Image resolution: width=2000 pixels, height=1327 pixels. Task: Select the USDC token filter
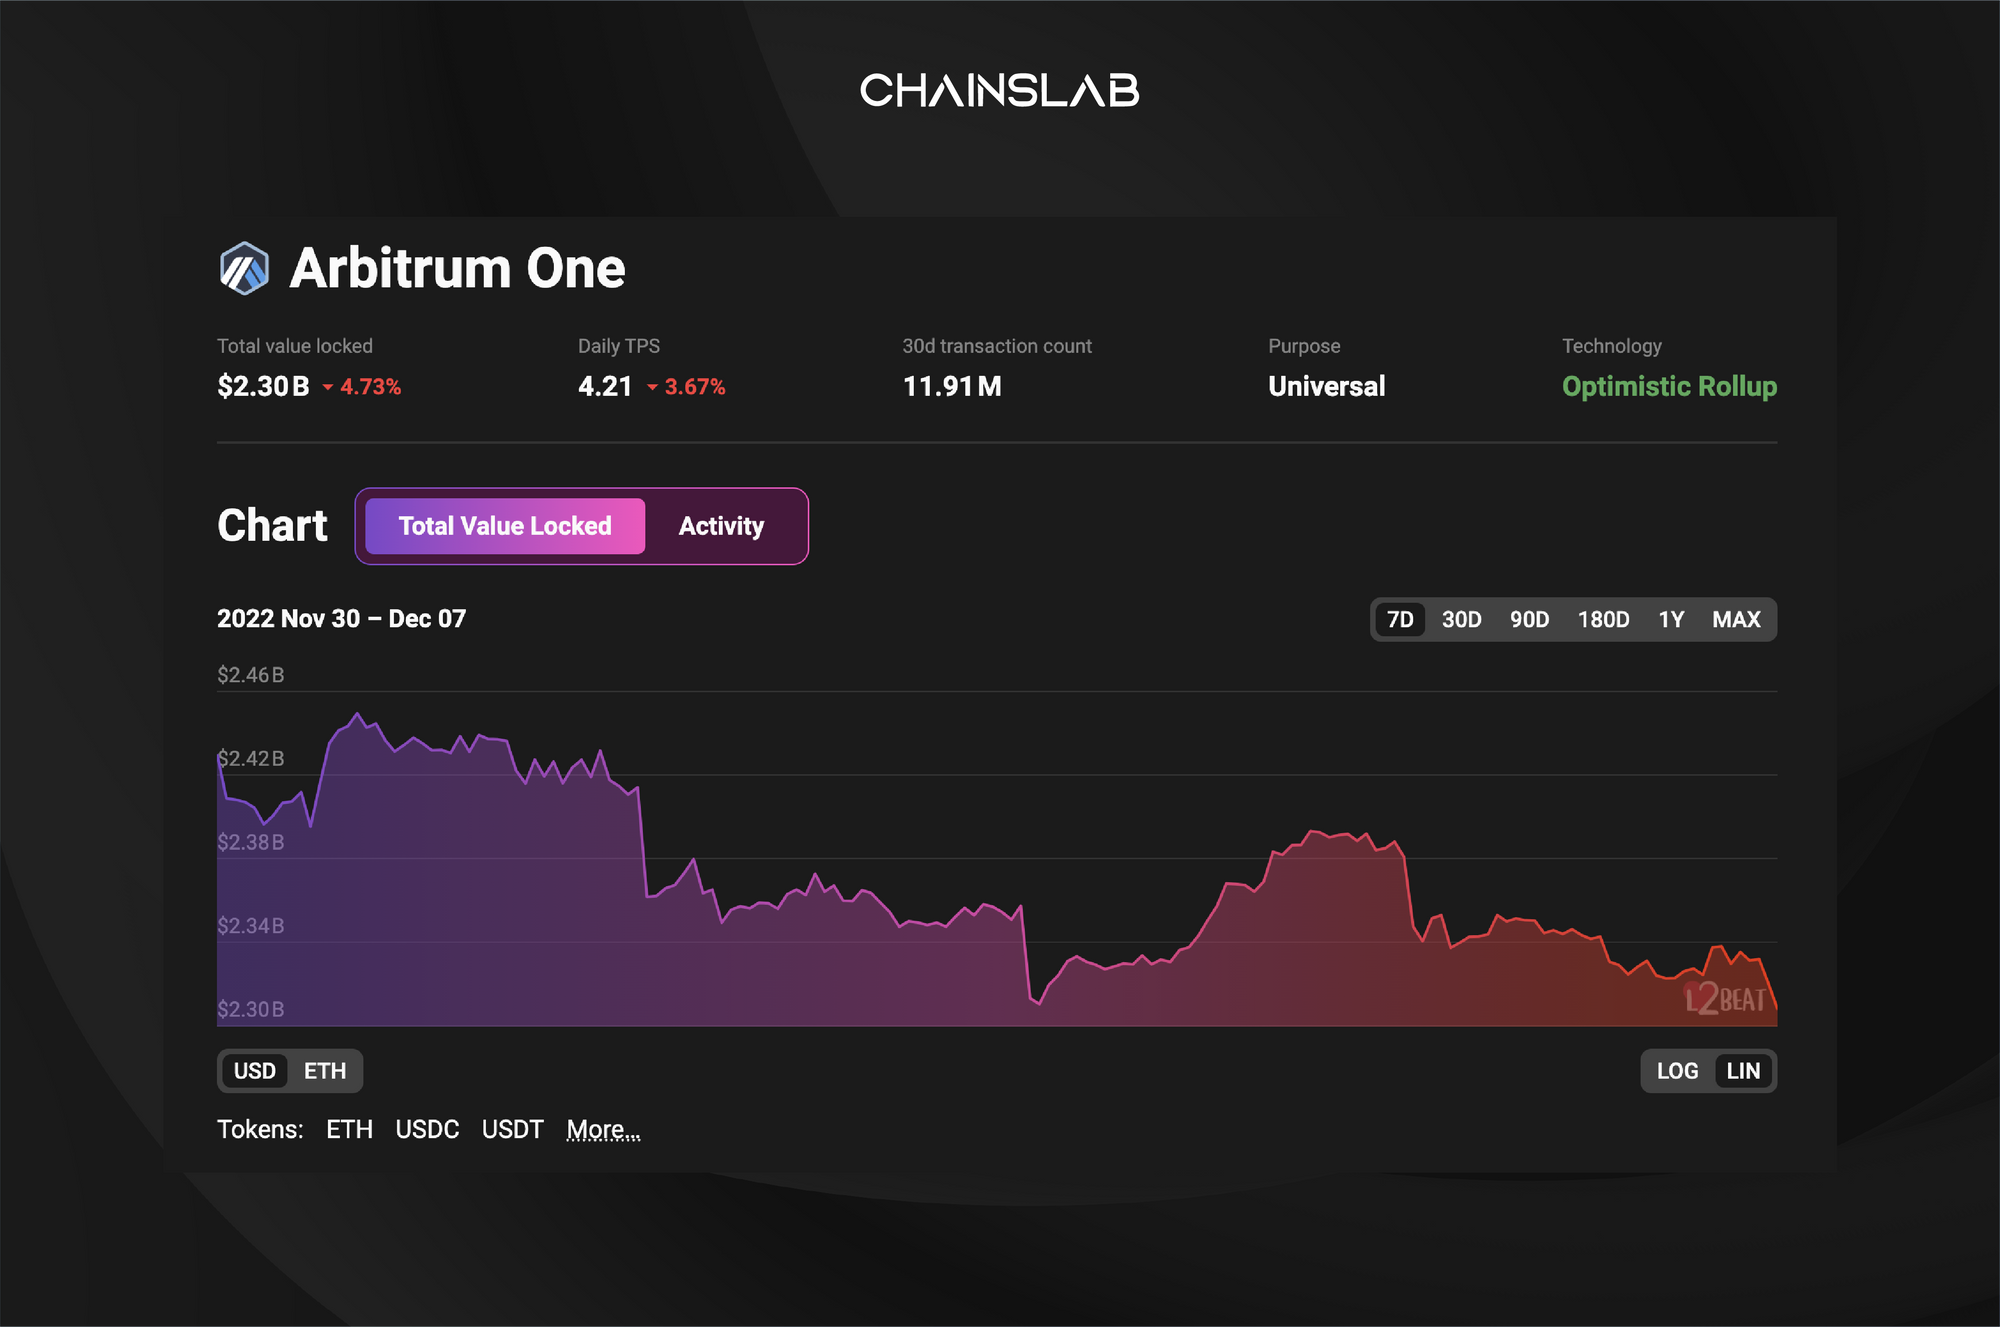coord(427,1130)
